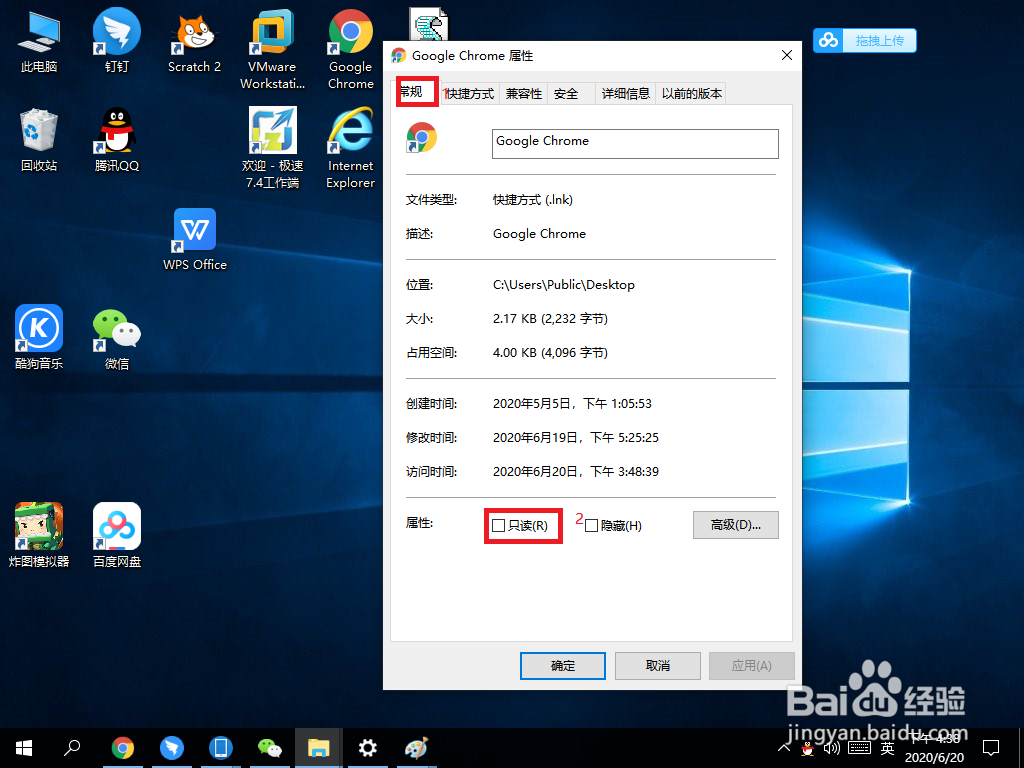Select the 回收站 recycle bin icon
The width and height of the screenshot is (1024, 768).
[39, 140]
